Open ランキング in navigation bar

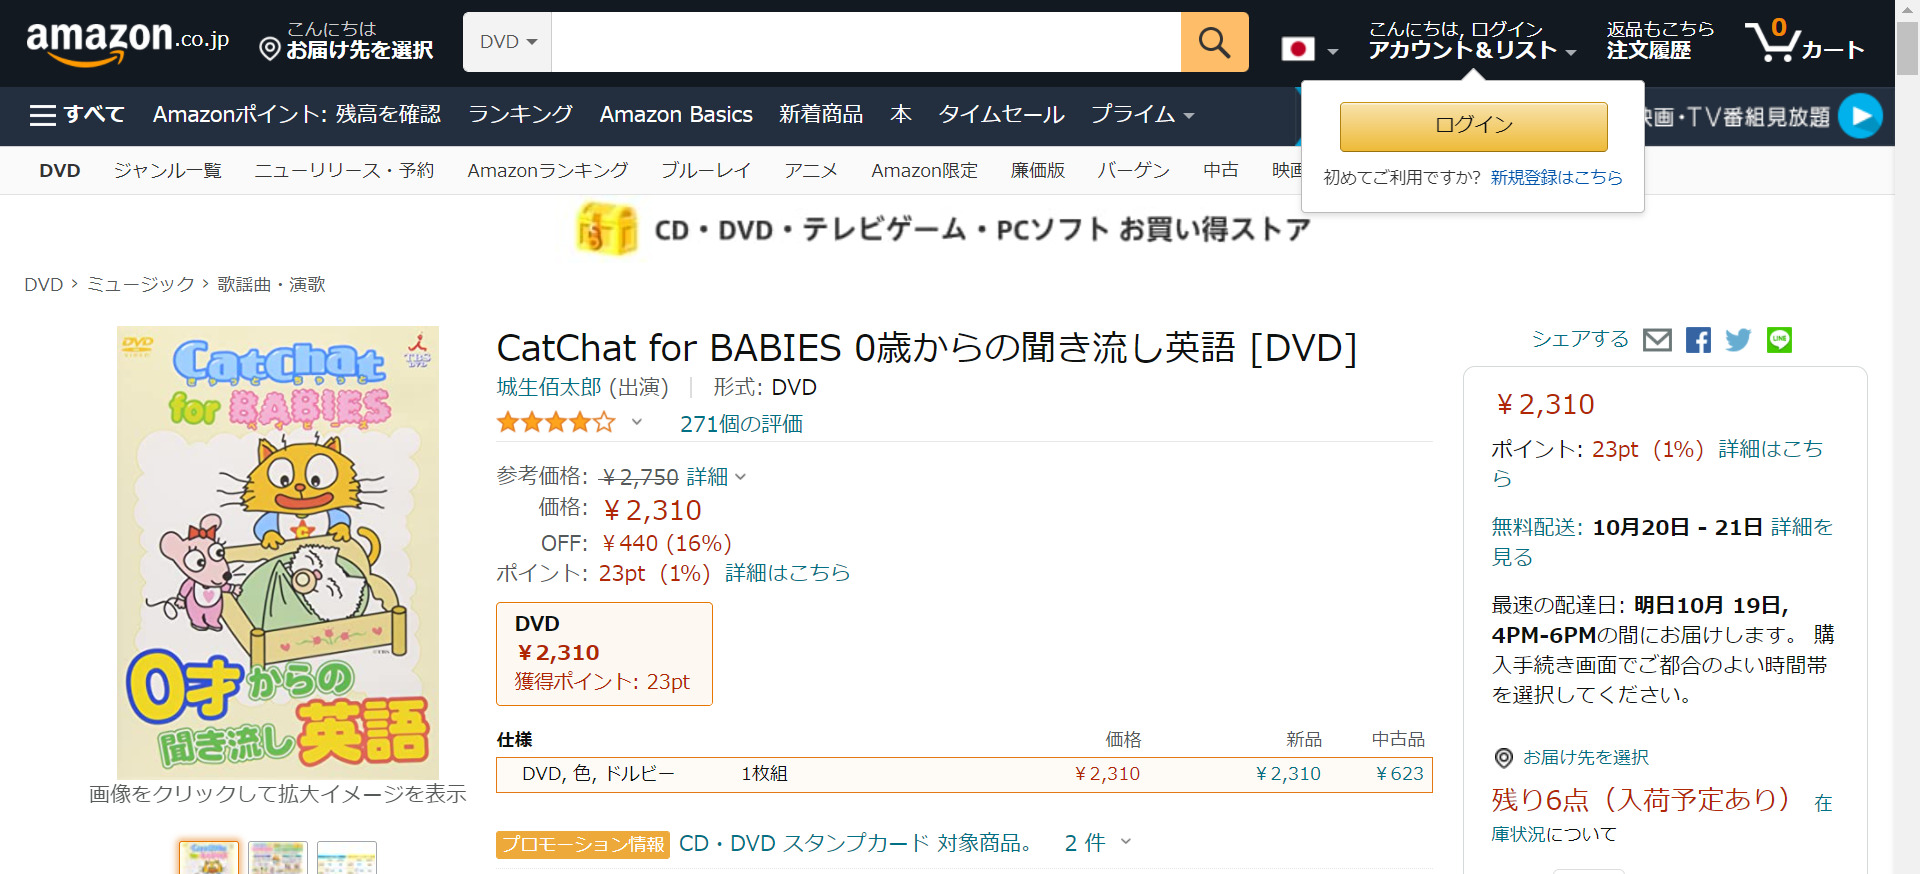point(521,115)
